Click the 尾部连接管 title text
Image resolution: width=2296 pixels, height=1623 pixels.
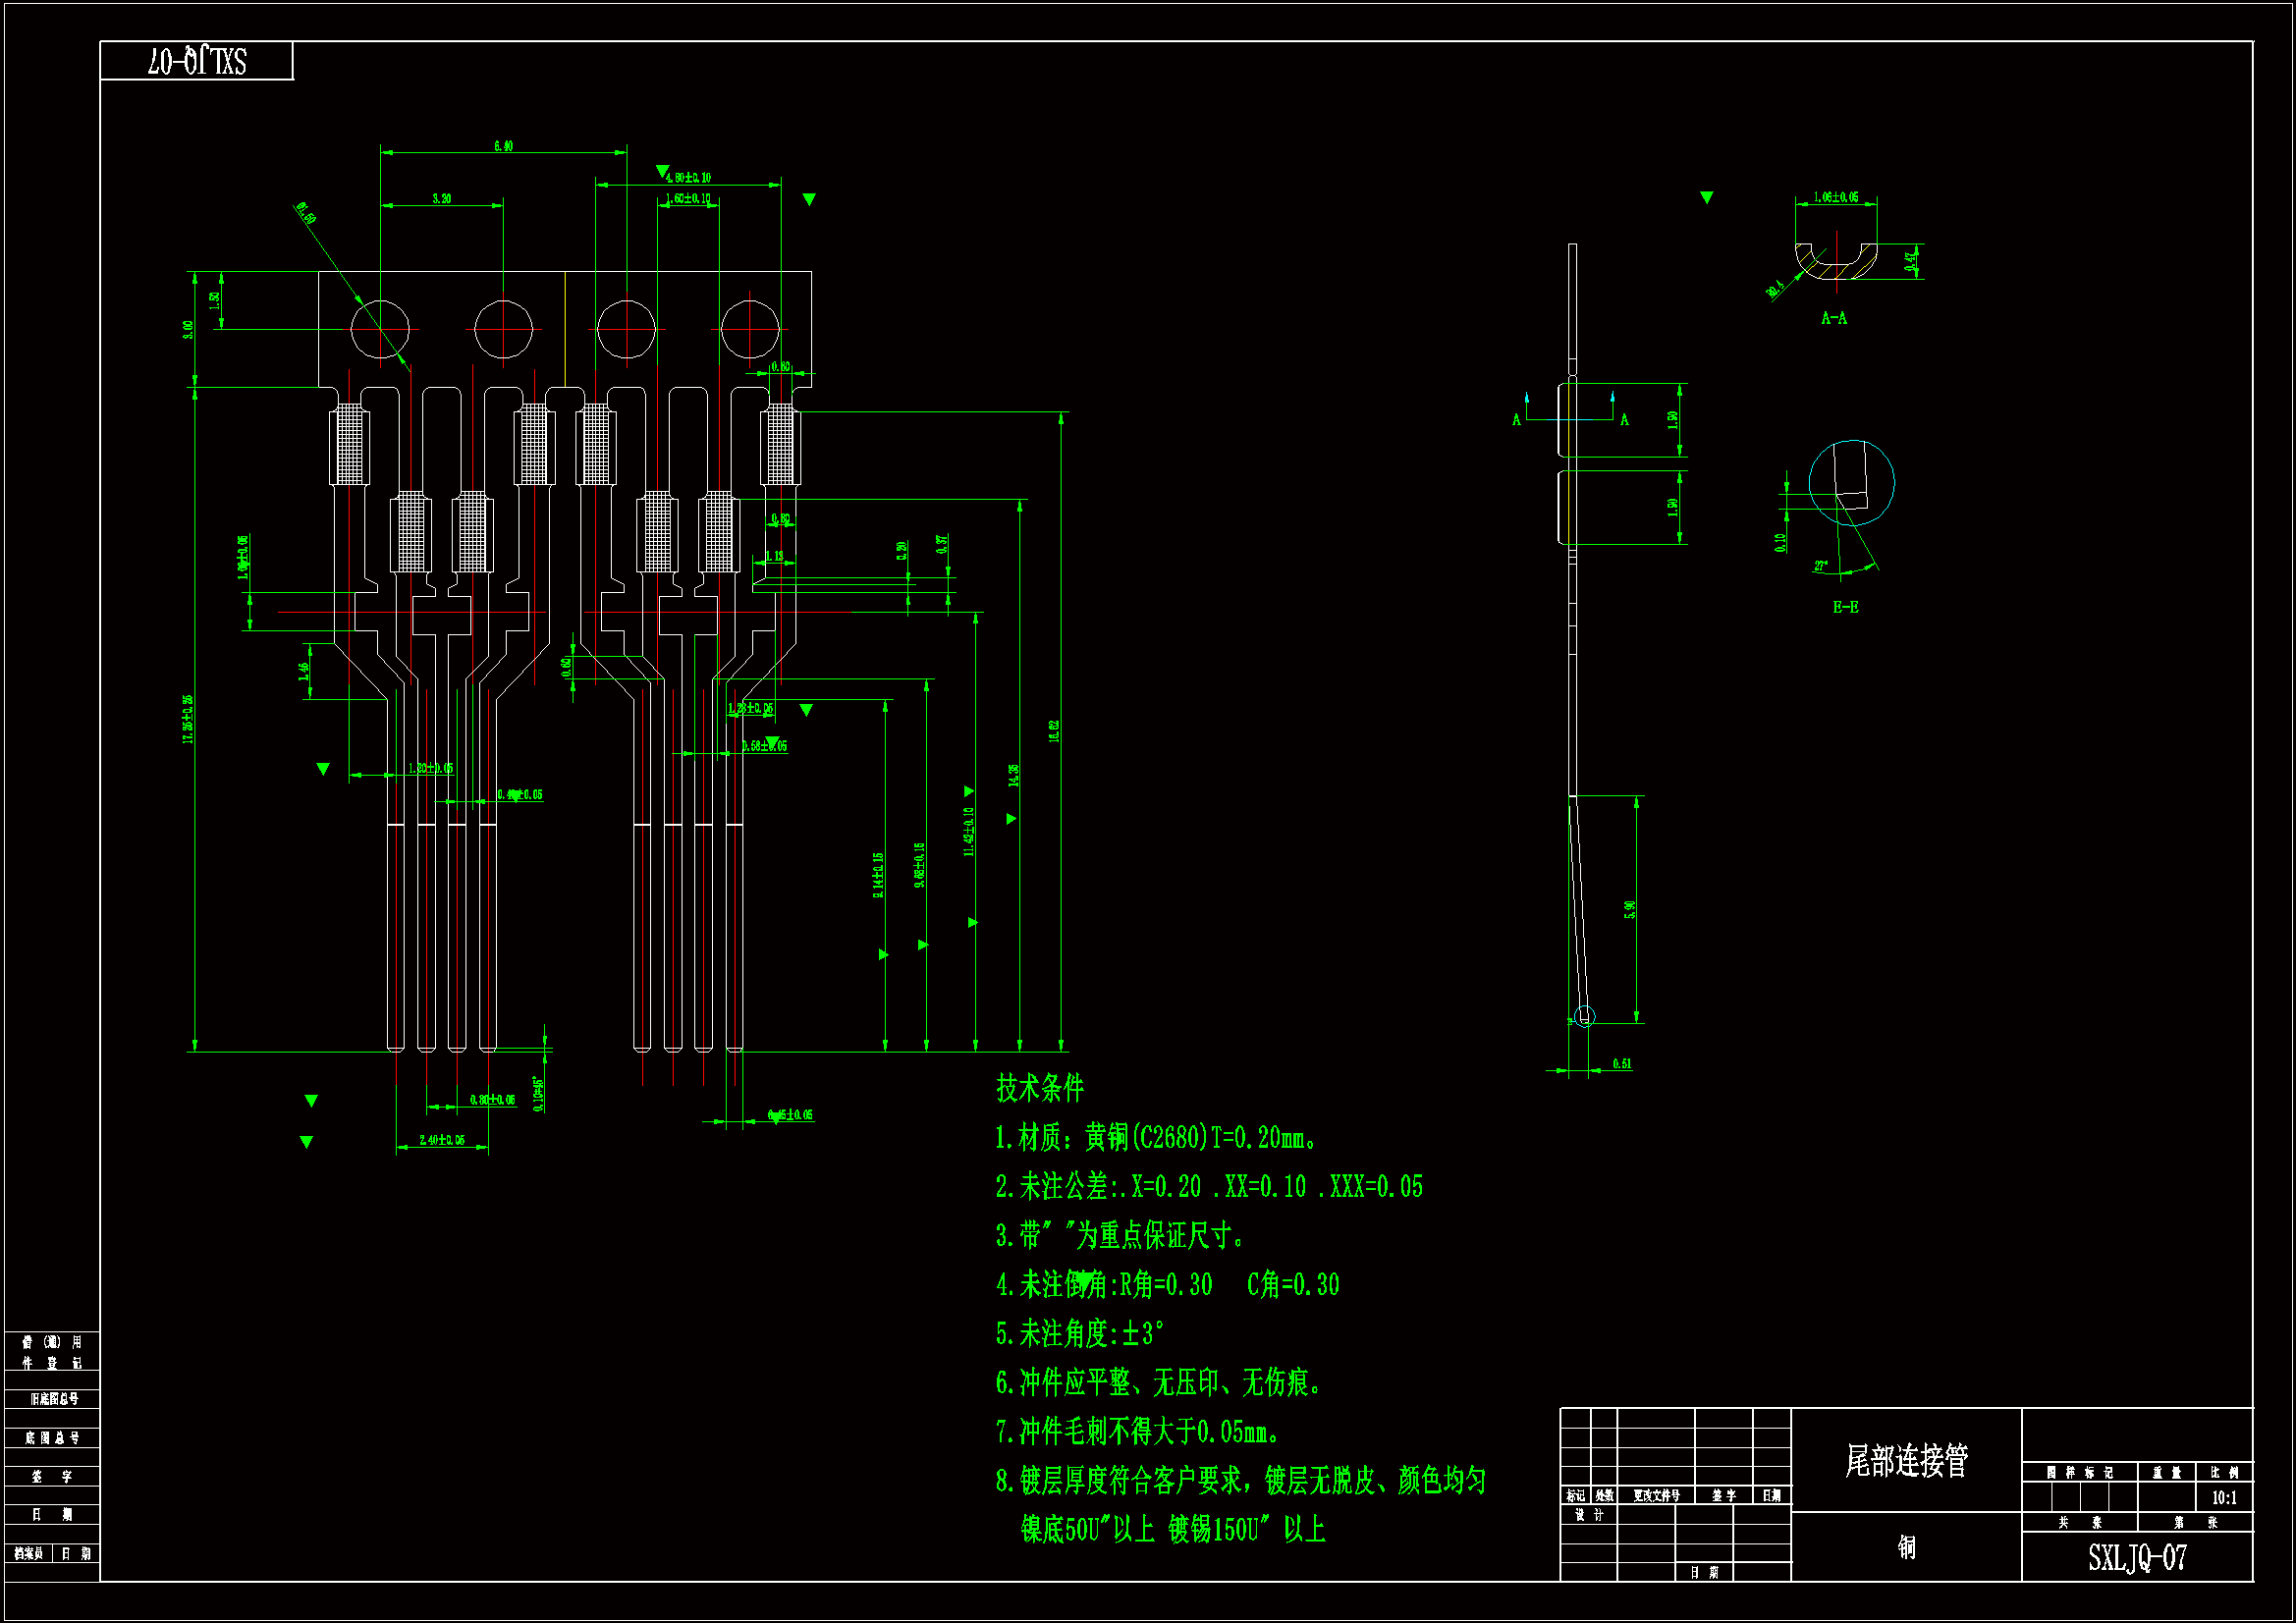click(x=1906, y=1461)
